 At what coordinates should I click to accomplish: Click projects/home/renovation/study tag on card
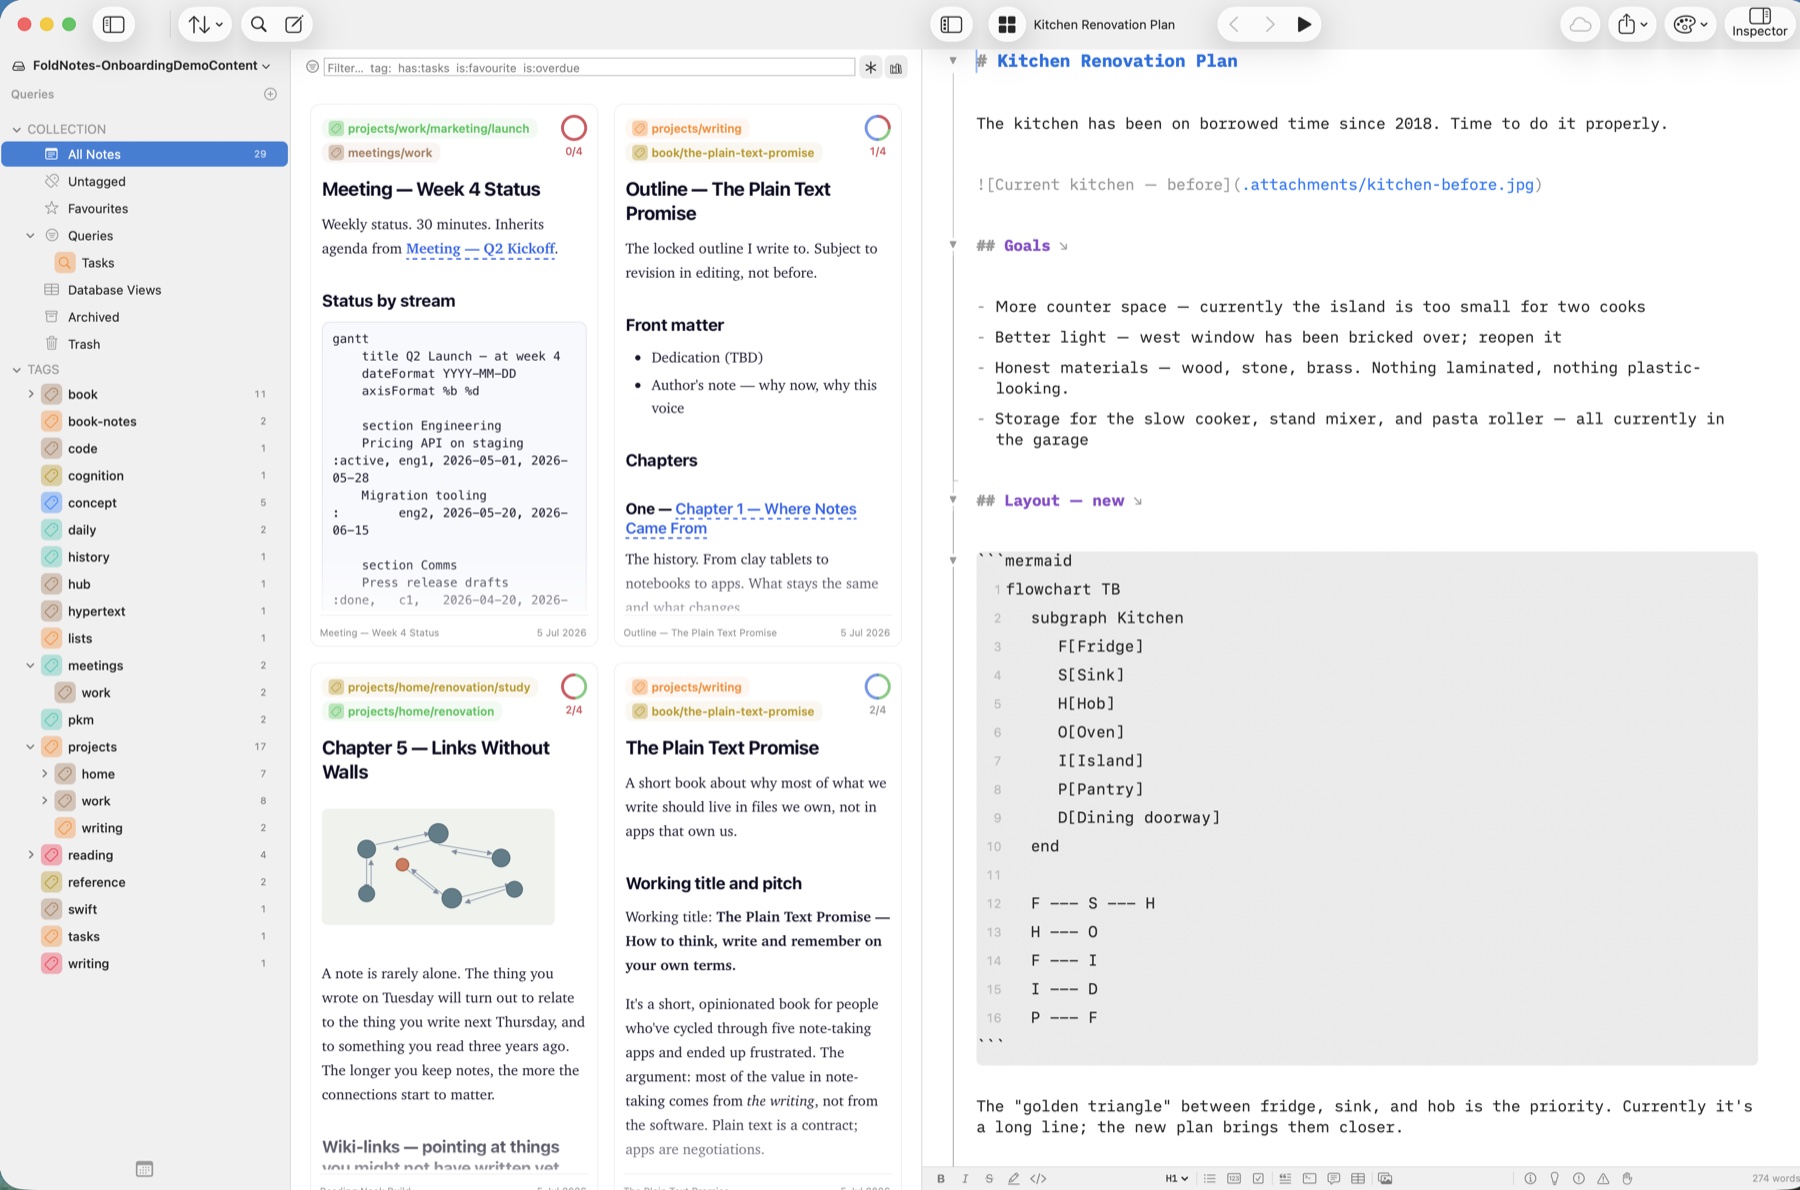click(x=430, y=687)
